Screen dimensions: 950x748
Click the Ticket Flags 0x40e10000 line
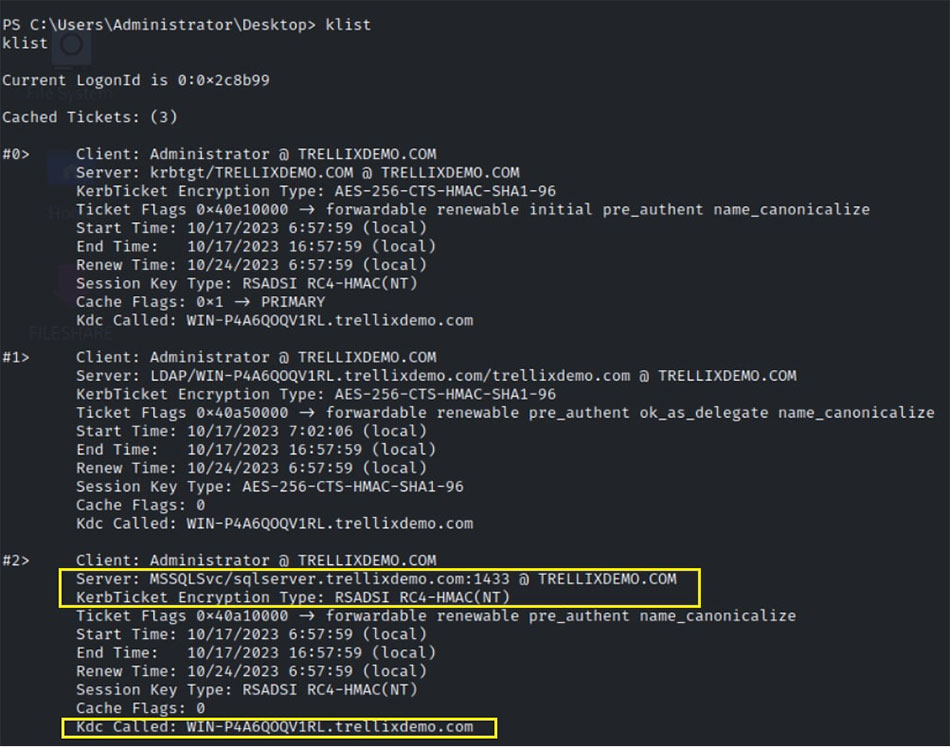pyautogui.click(x=473, y=210)
